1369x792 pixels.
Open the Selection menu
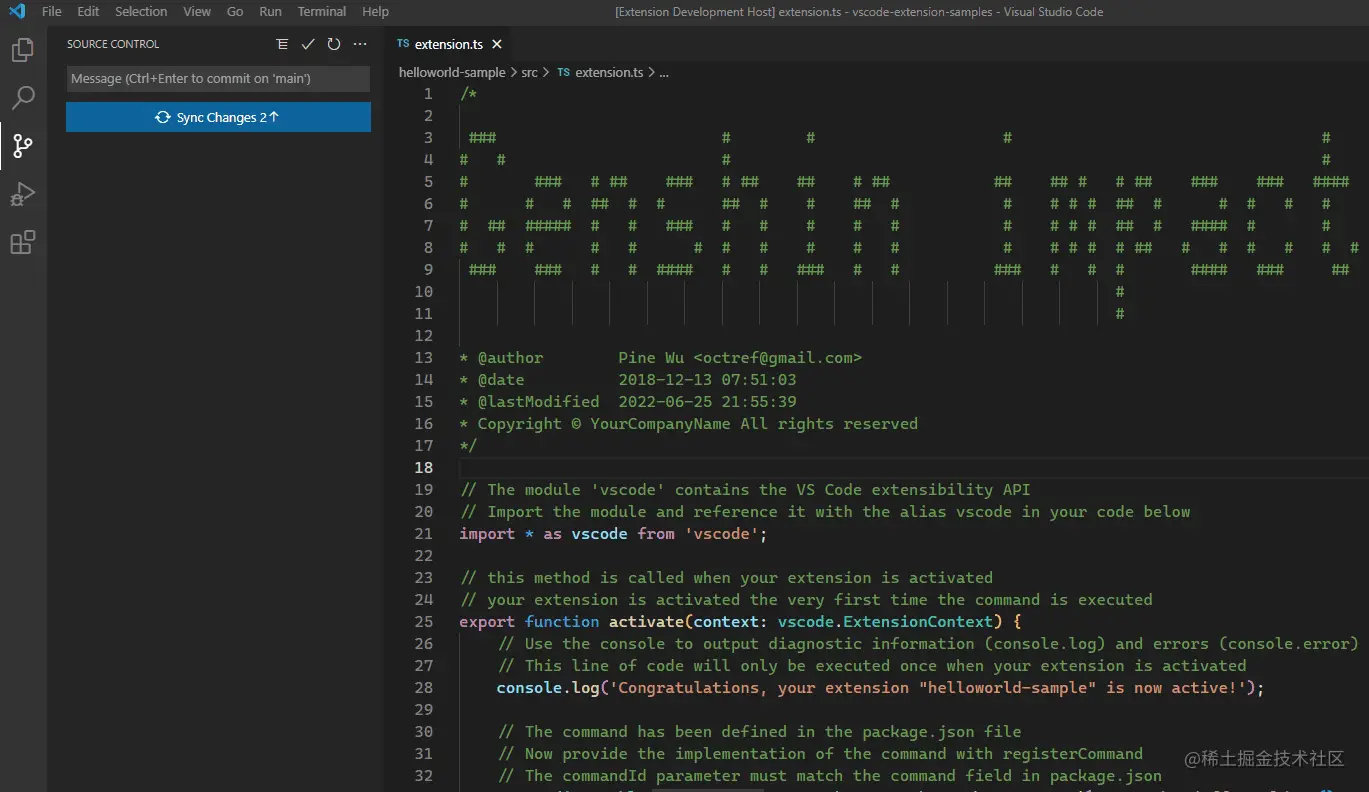tap(141, 12)
